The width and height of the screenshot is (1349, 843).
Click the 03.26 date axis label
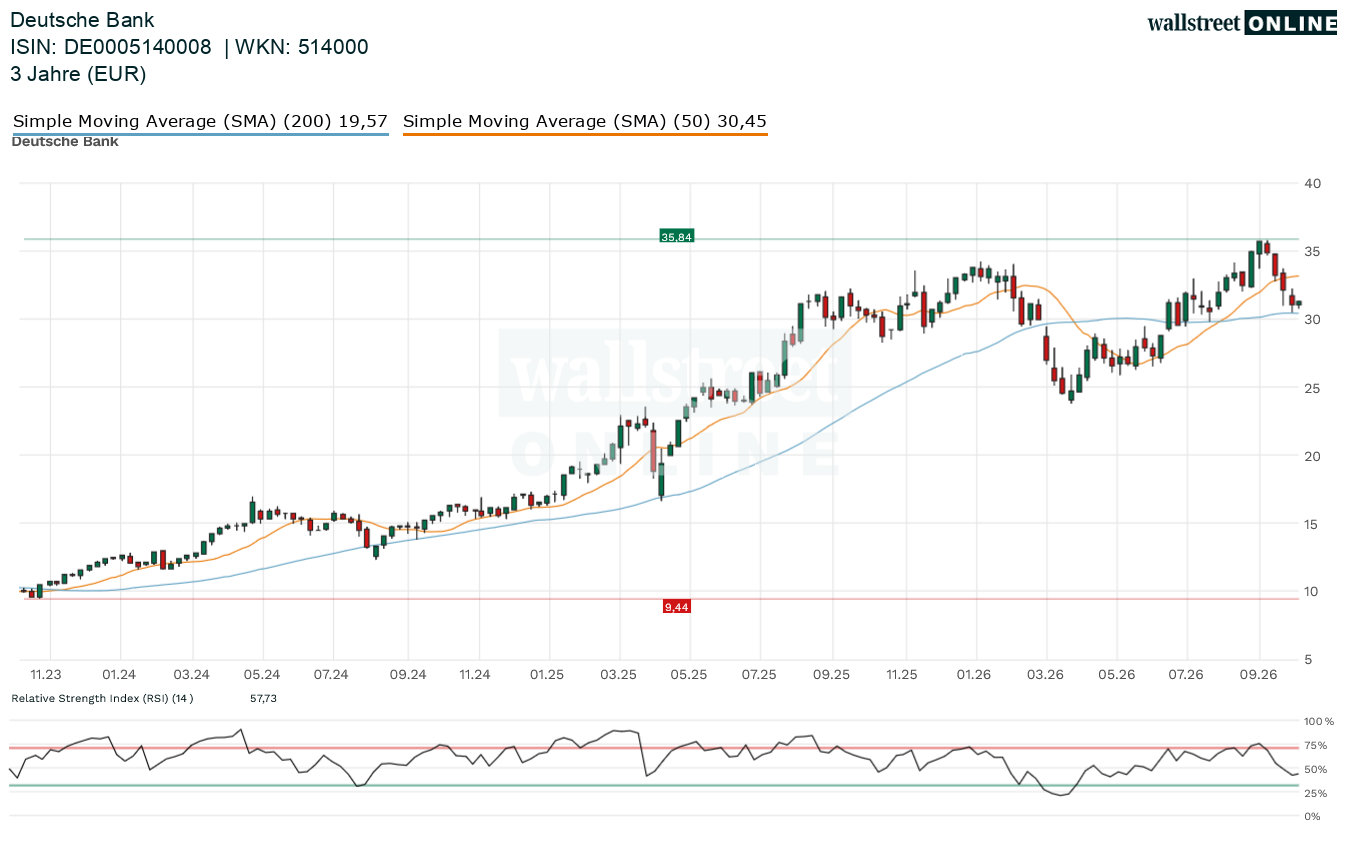click(x=1046, y=675)
